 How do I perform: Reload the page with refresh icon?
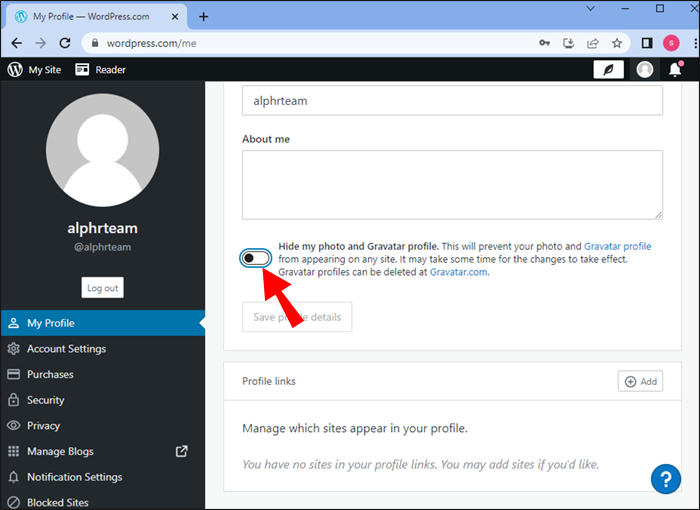[65, 43]
